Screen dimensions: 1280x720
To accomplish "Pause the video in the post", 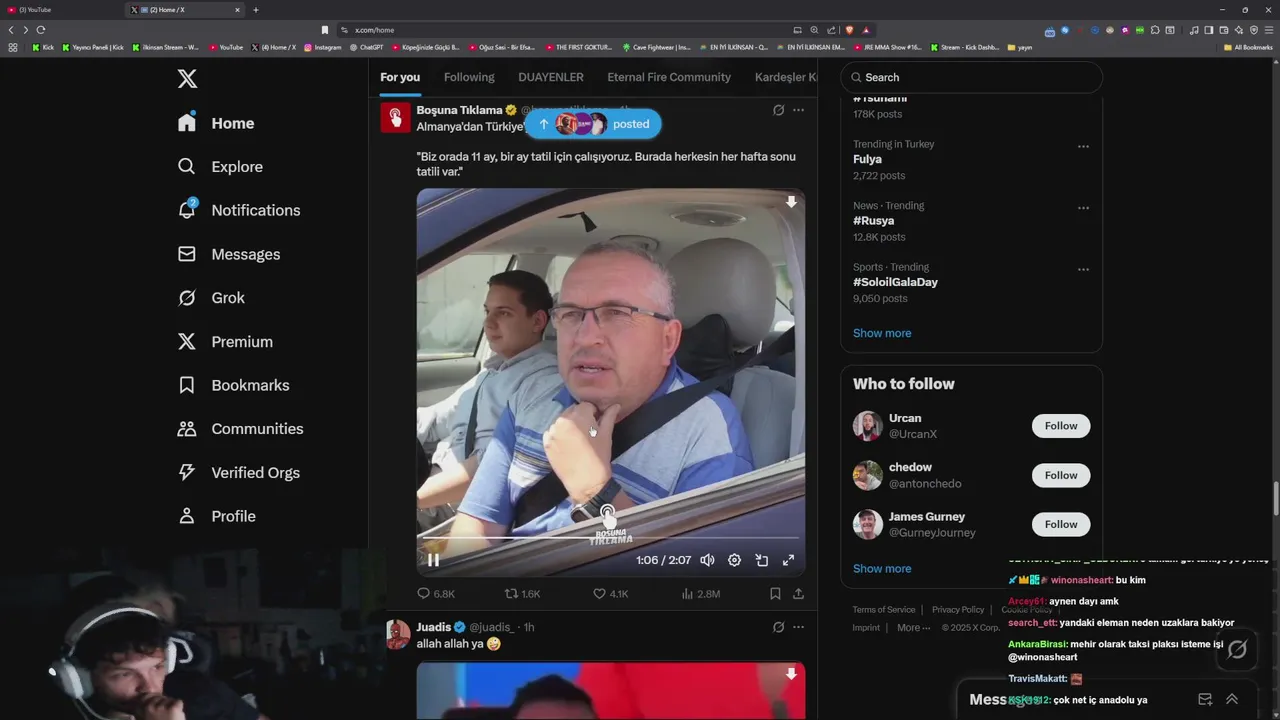I will pos(433,560).
